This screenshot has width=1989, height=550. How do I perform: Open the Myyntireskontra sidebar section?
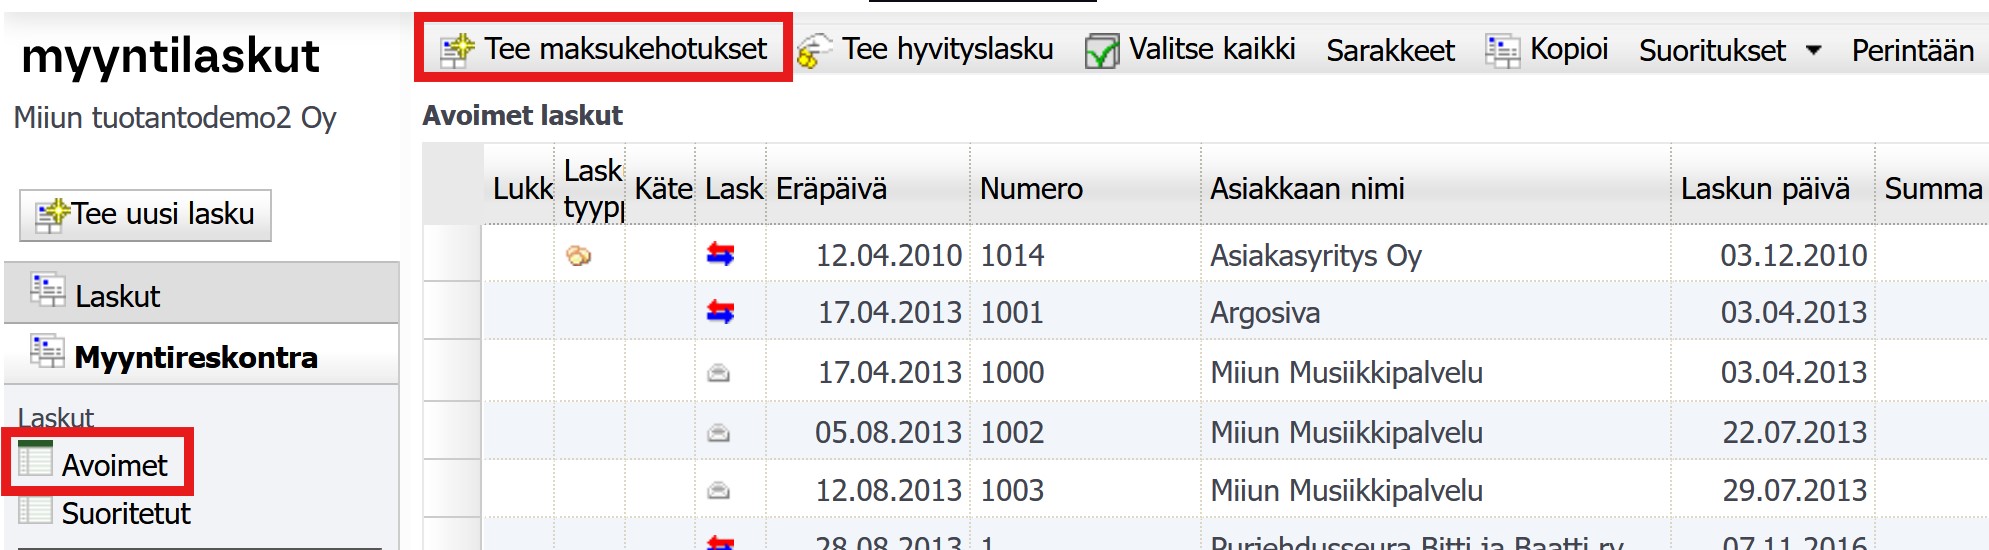tap(201, 355)
